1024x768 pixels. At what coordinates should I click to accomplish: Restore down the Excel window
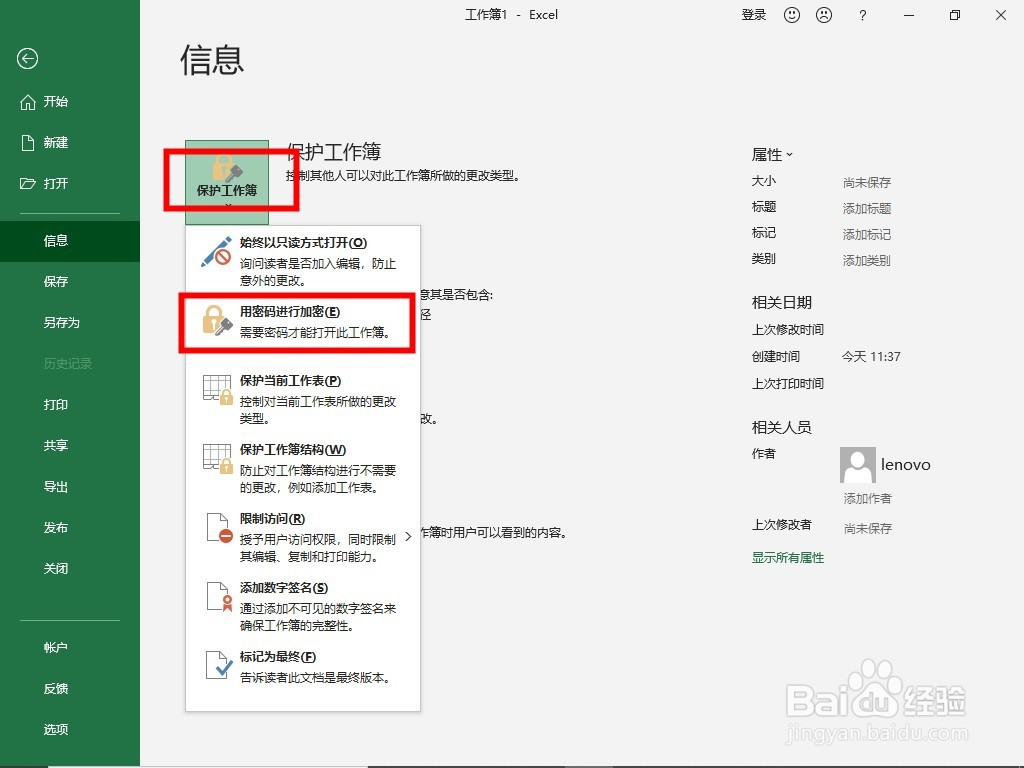955,15
